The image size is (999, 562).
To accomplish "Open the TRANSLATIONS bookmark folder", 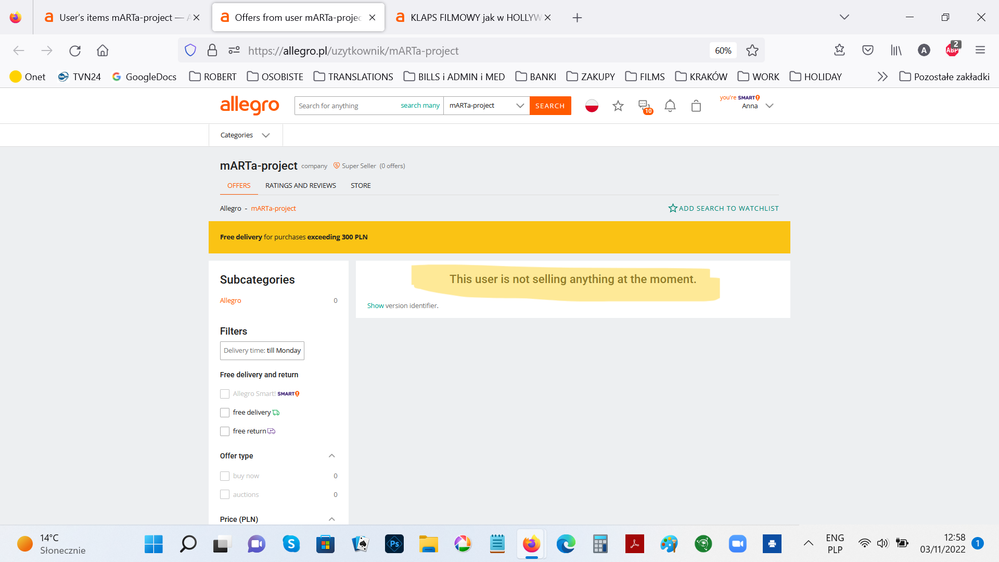I will click(x=353, y=76).
